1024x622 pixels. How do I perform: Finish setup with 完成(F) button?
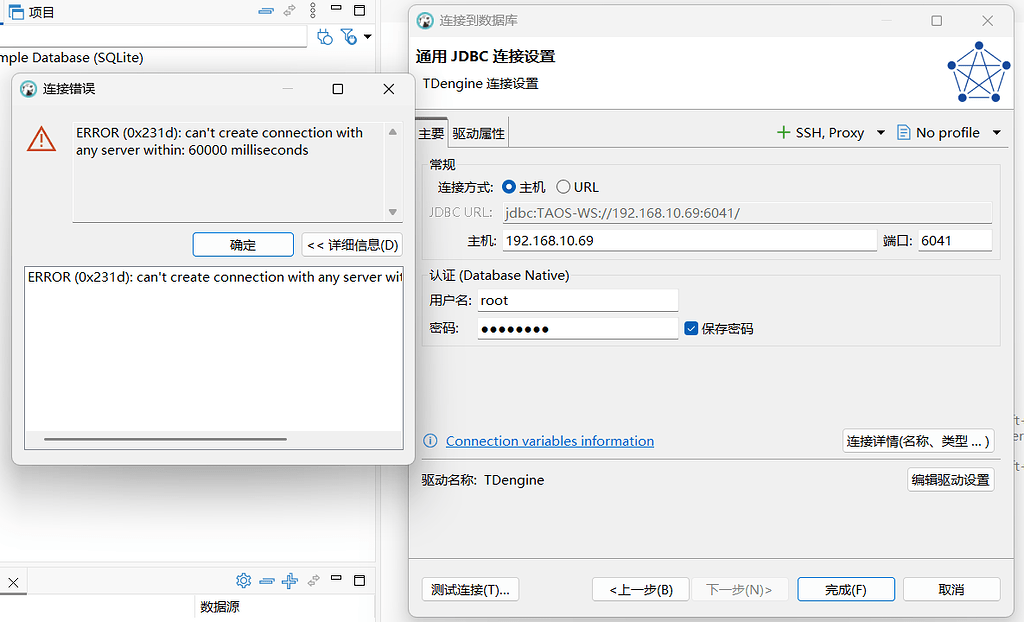[846, 589]
